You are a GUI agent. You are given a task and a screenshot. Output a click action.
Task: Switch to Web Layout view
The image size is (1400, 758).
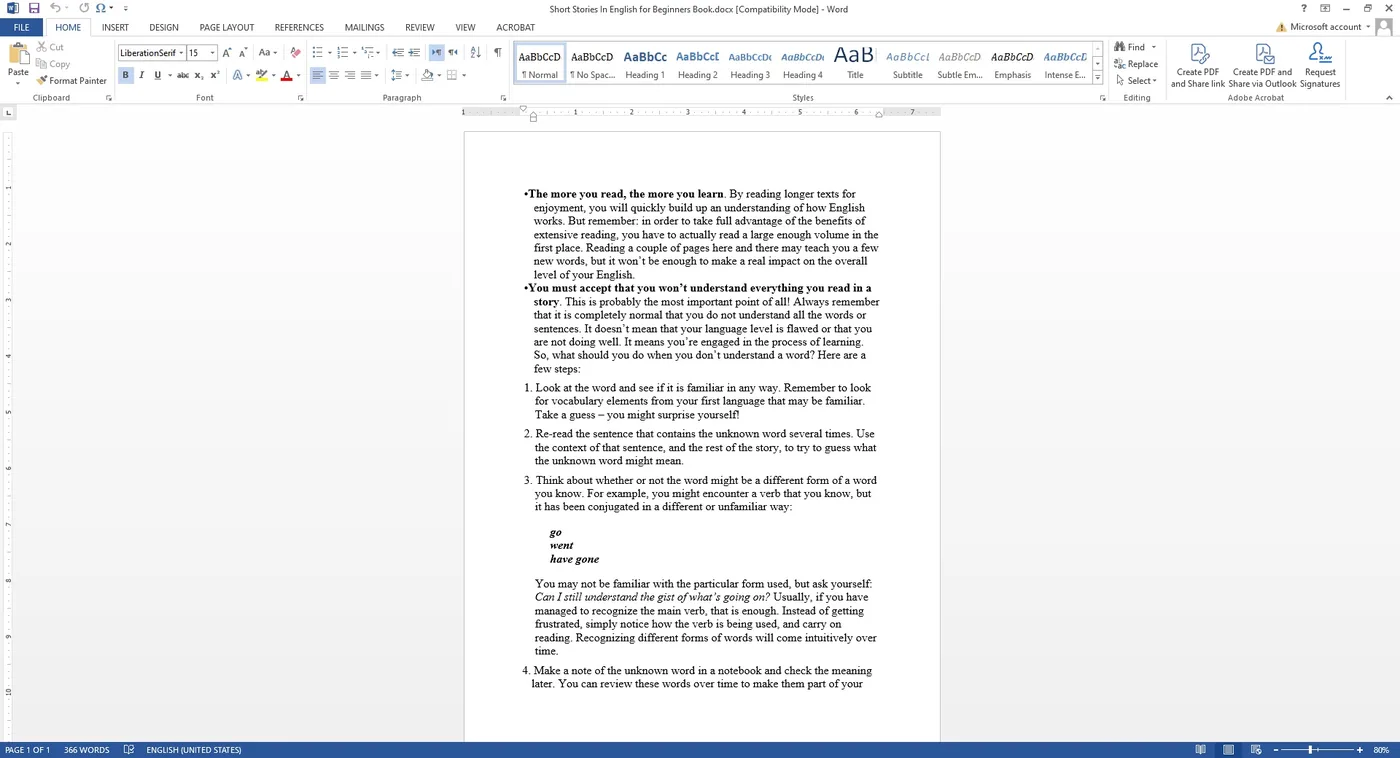(x=1256, y=750)
